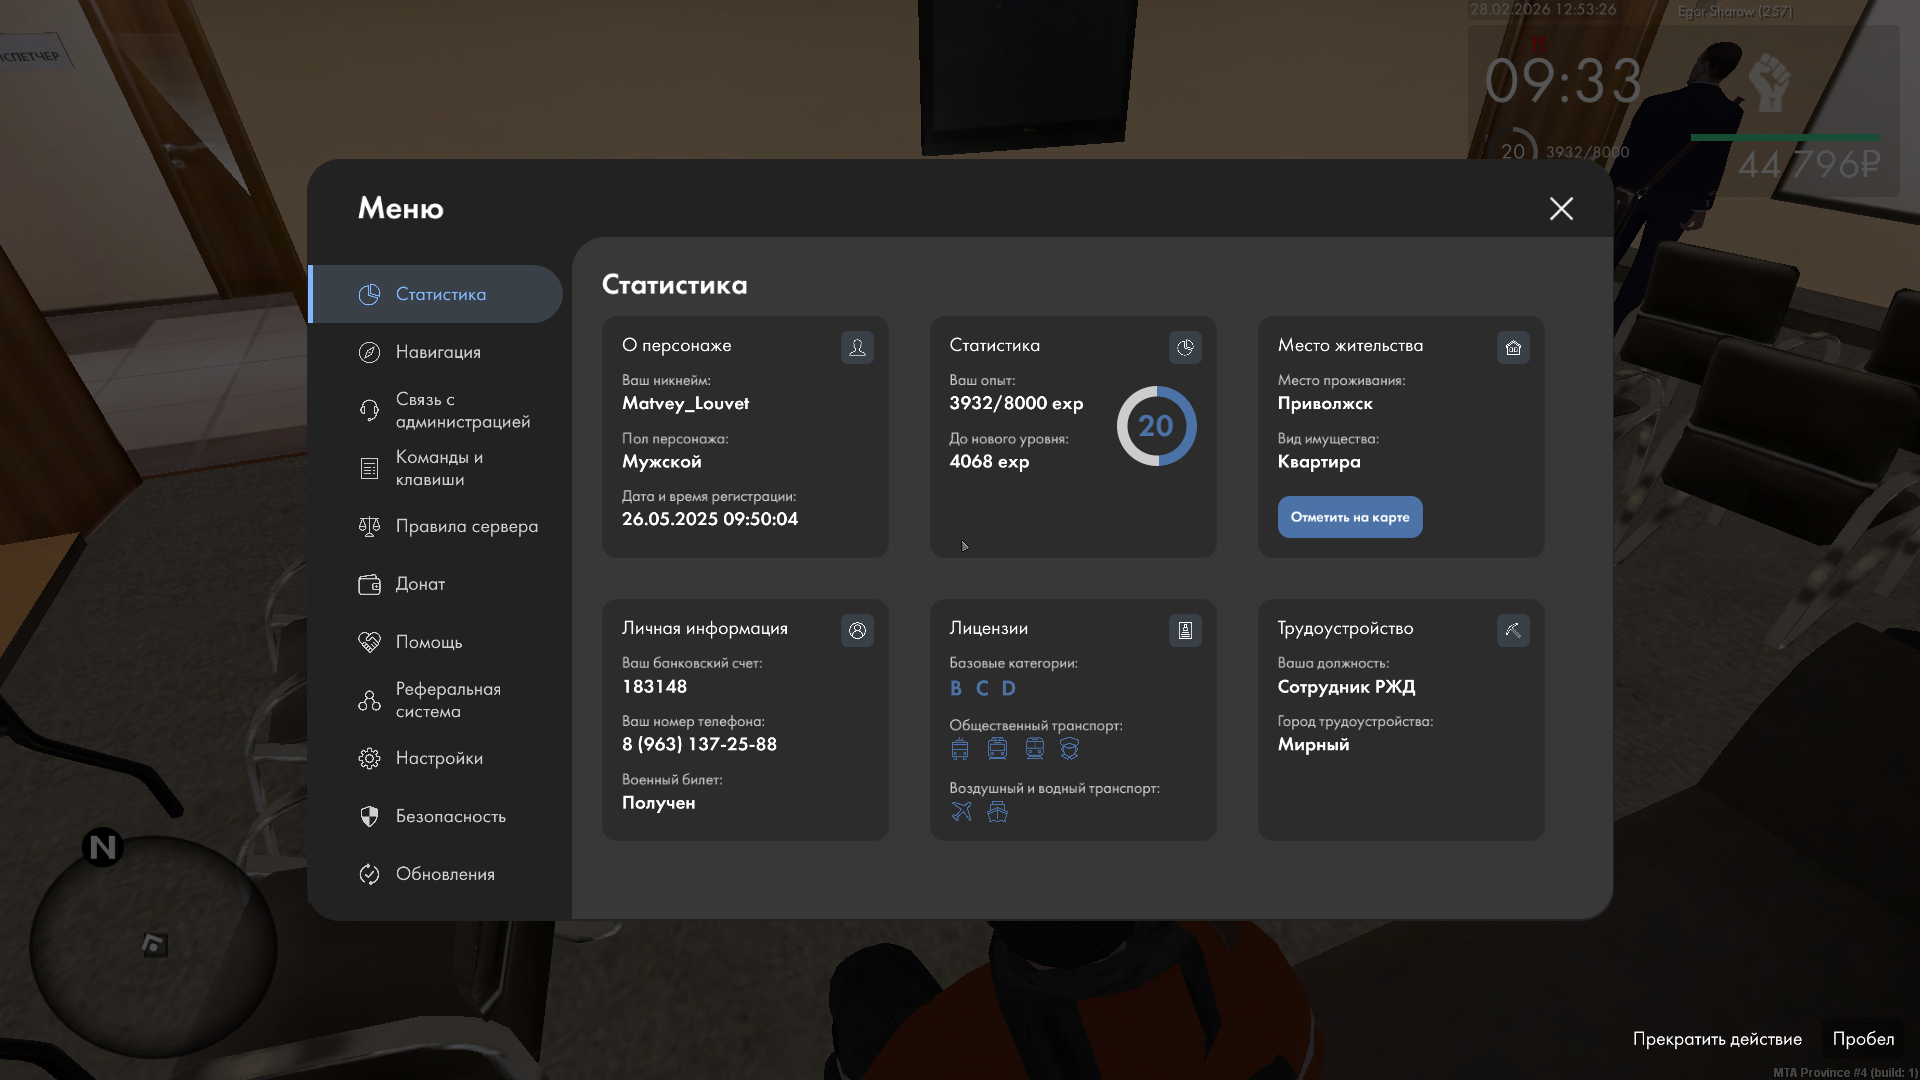1920x1080 pixels.
Task: Close the Меню window with X
Action: click(1561, 208)
